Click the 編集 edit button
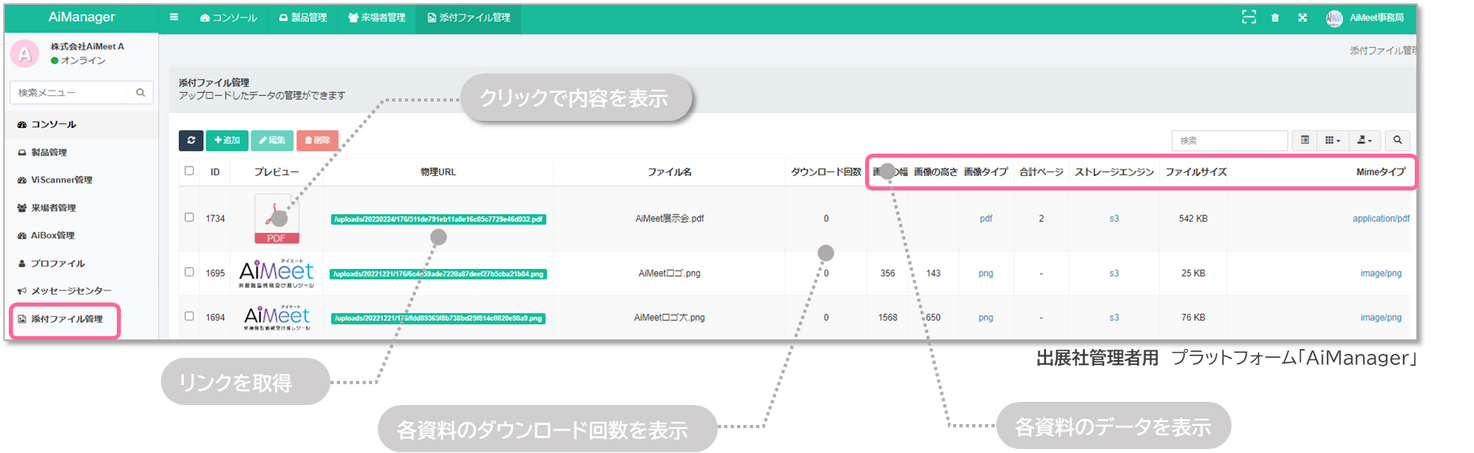This screenshot has height=453, width=1474. click(x=272, y=141)
